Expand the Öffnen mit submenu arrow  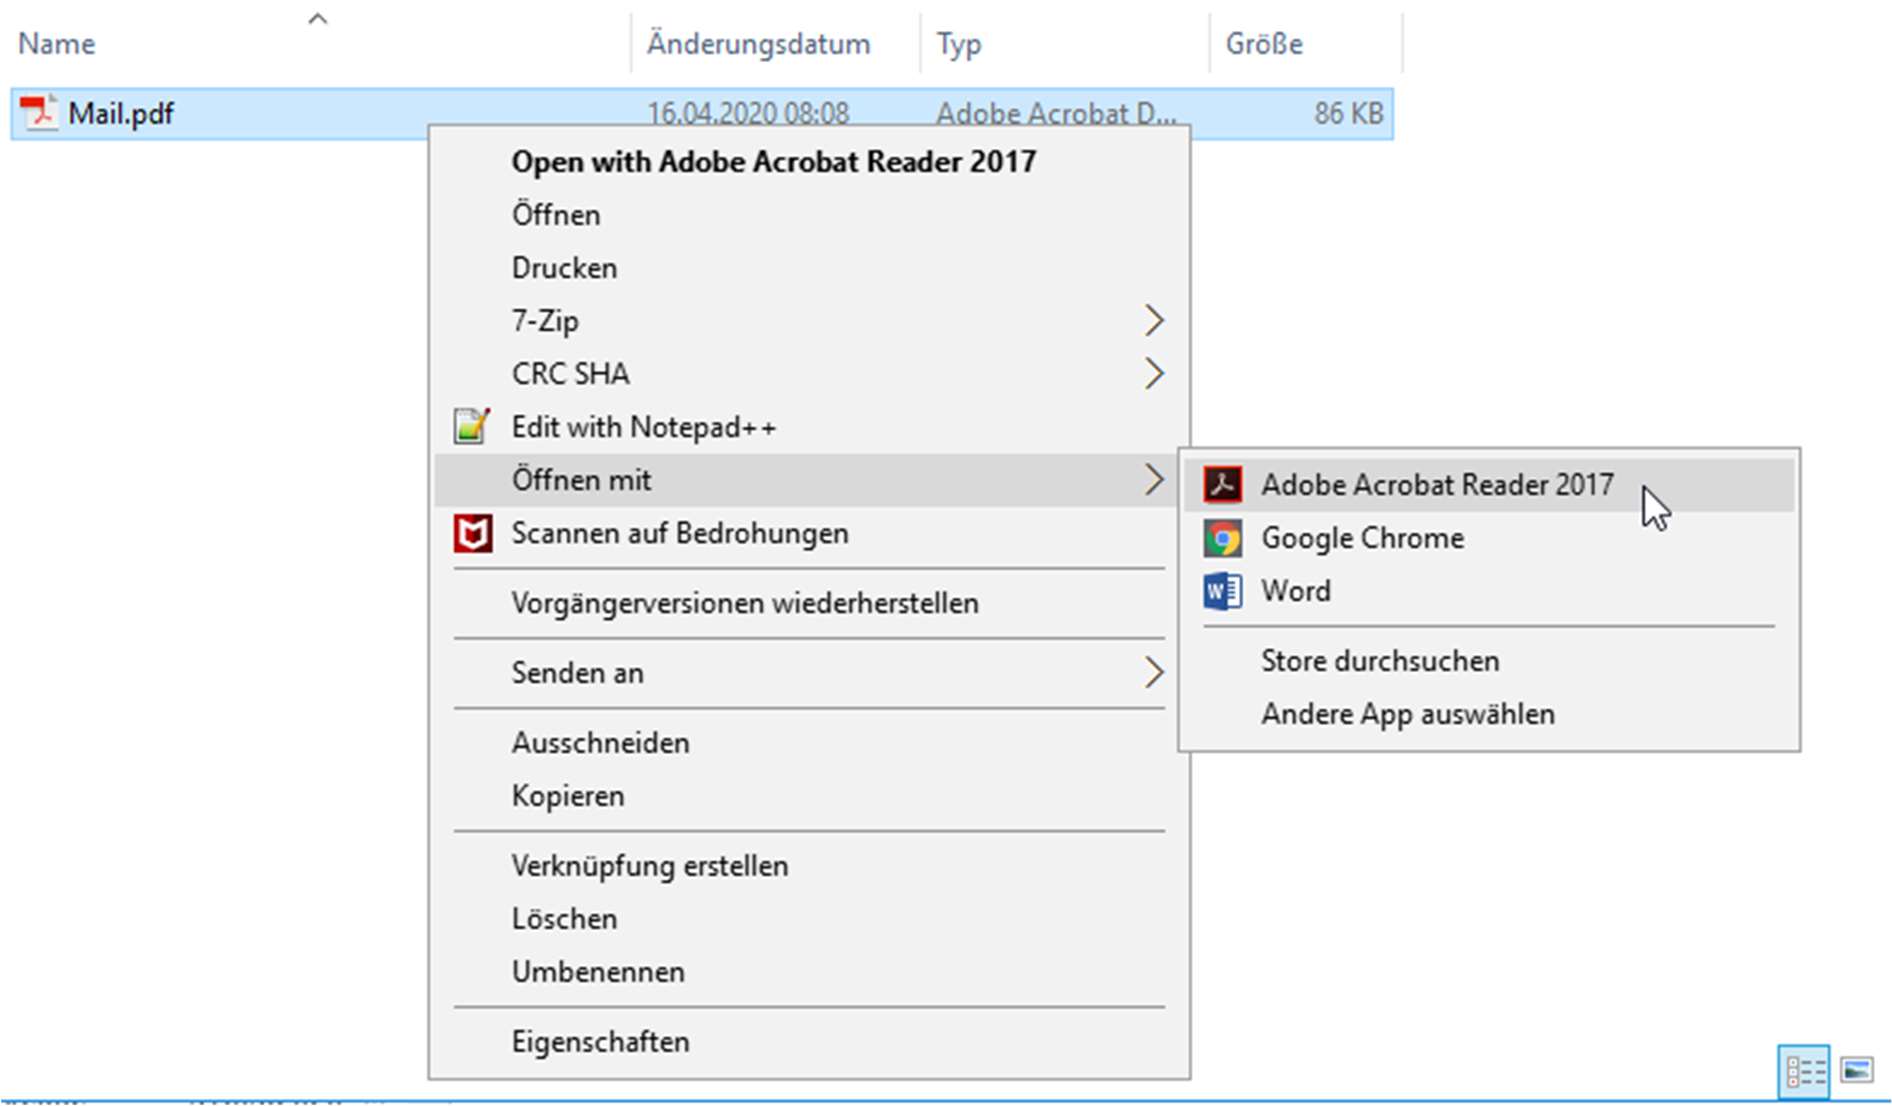[x=1154, y=480]
